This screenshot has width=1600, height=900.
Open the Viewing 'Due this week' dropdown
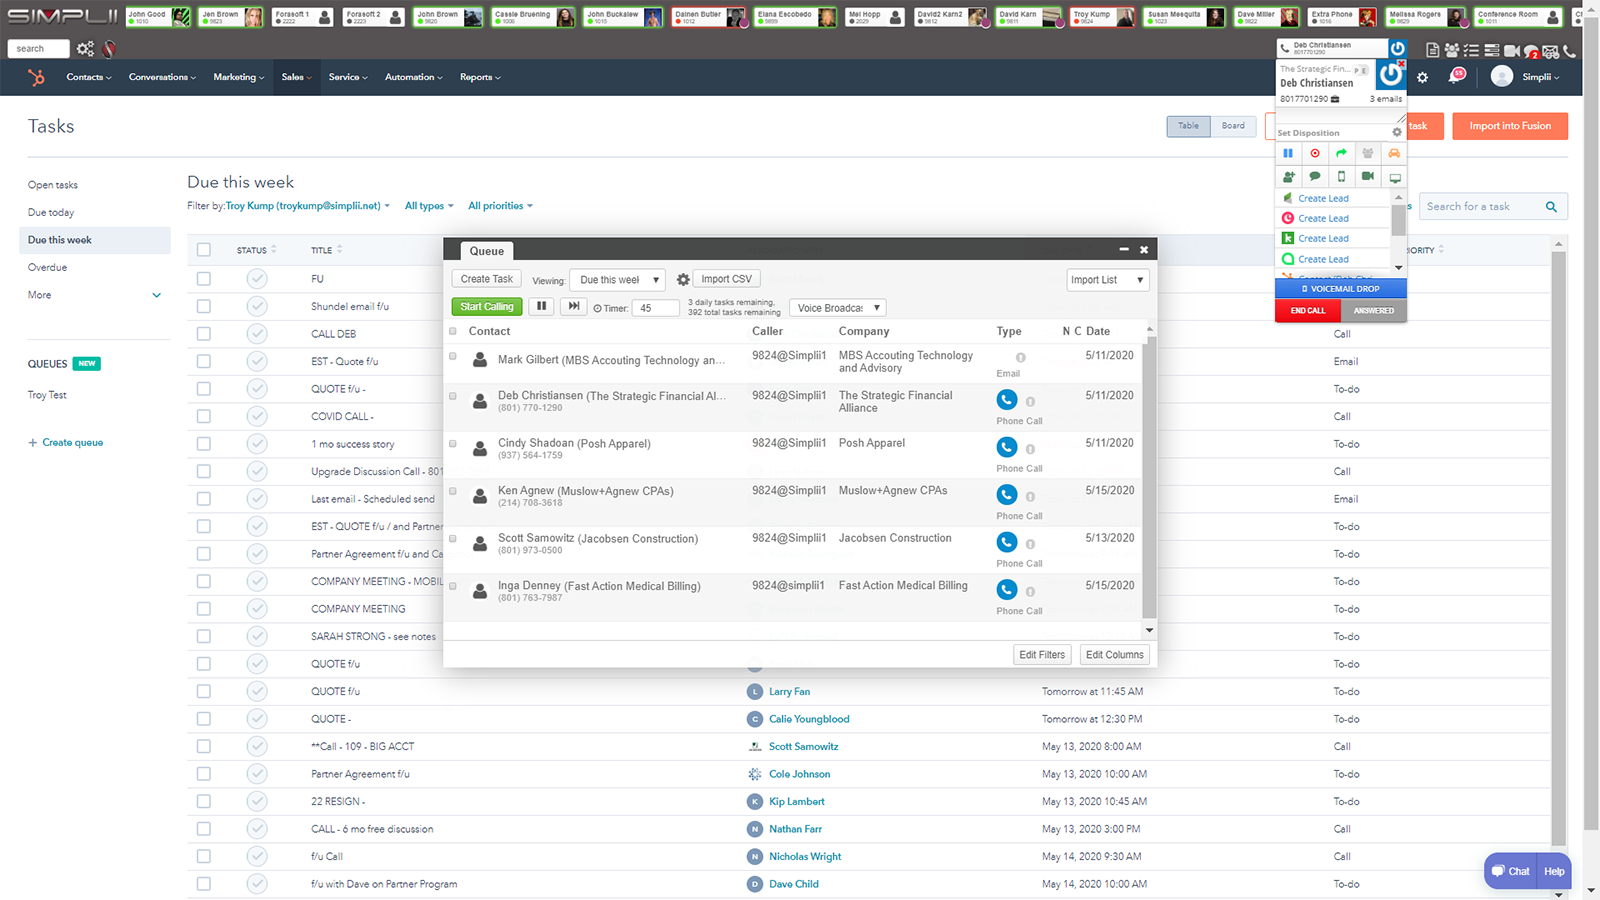click(x=617, y=280)
